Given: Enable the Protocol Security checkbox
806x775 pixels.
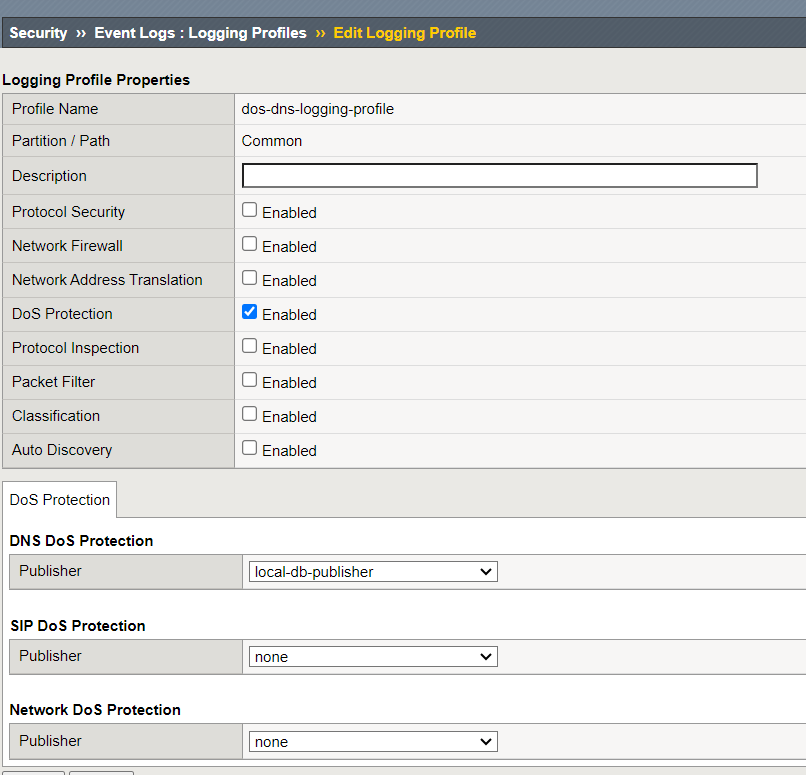Looking at the screenshot, I should (x=250, y=211).
